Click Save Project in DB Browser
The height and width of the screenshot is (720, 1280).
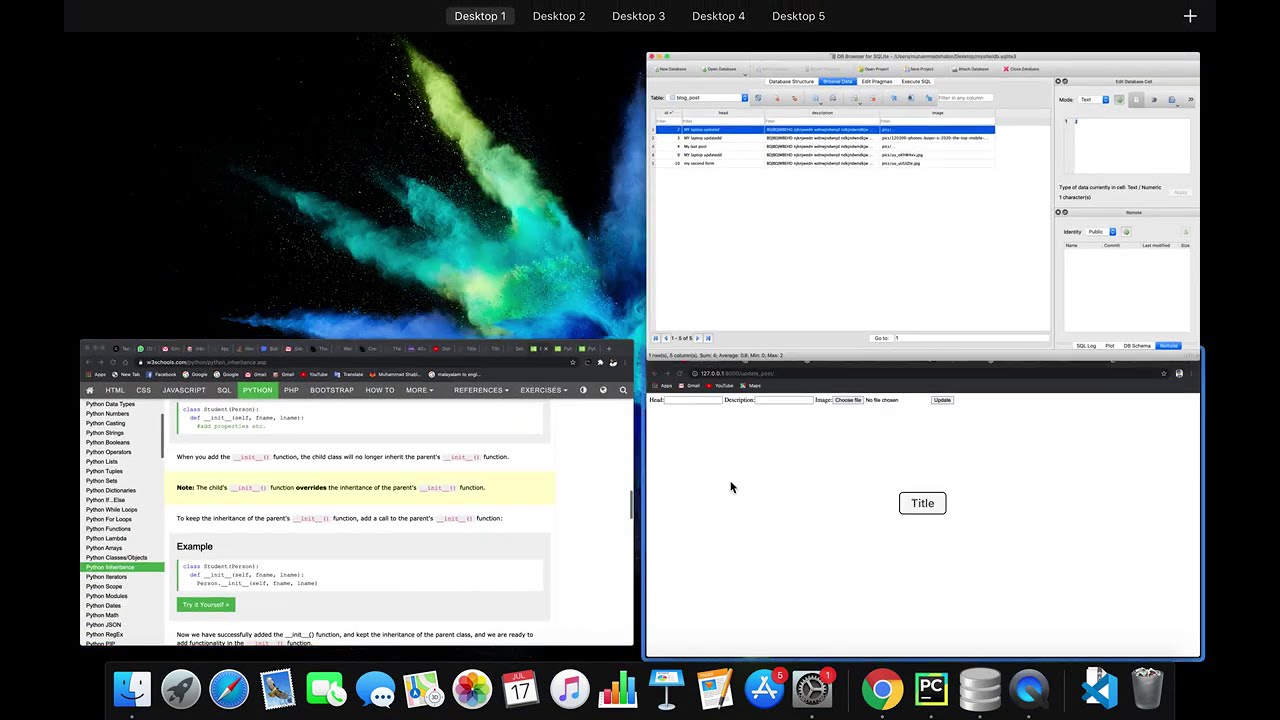(917, 69)
